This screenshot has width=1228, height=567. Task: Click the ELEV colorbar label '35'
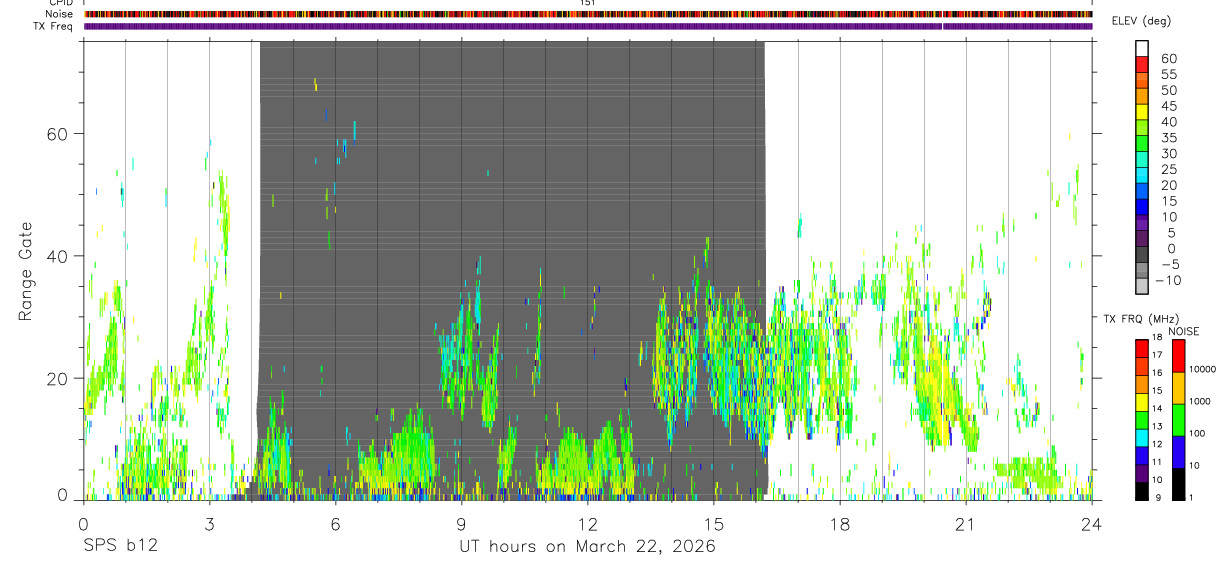point(1169,138)
